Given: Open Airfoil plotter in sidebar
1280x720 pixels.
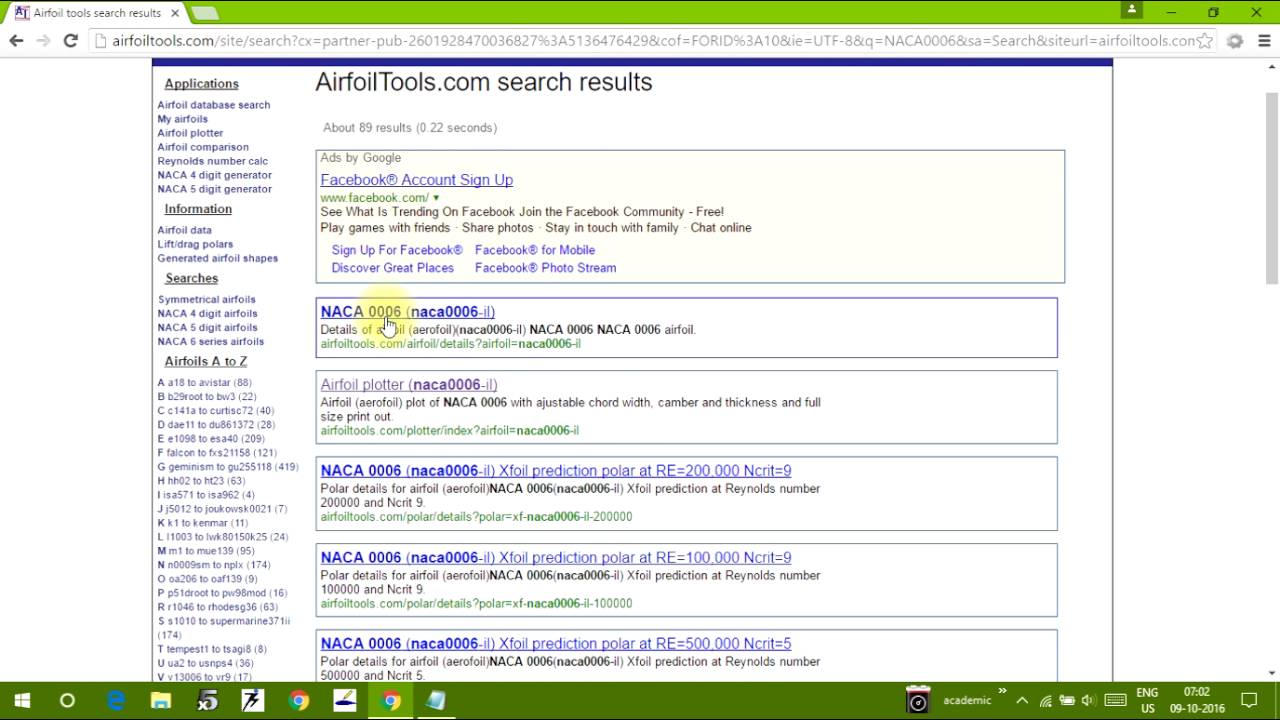Looking at the screenshot, I should tap(190, 133).
